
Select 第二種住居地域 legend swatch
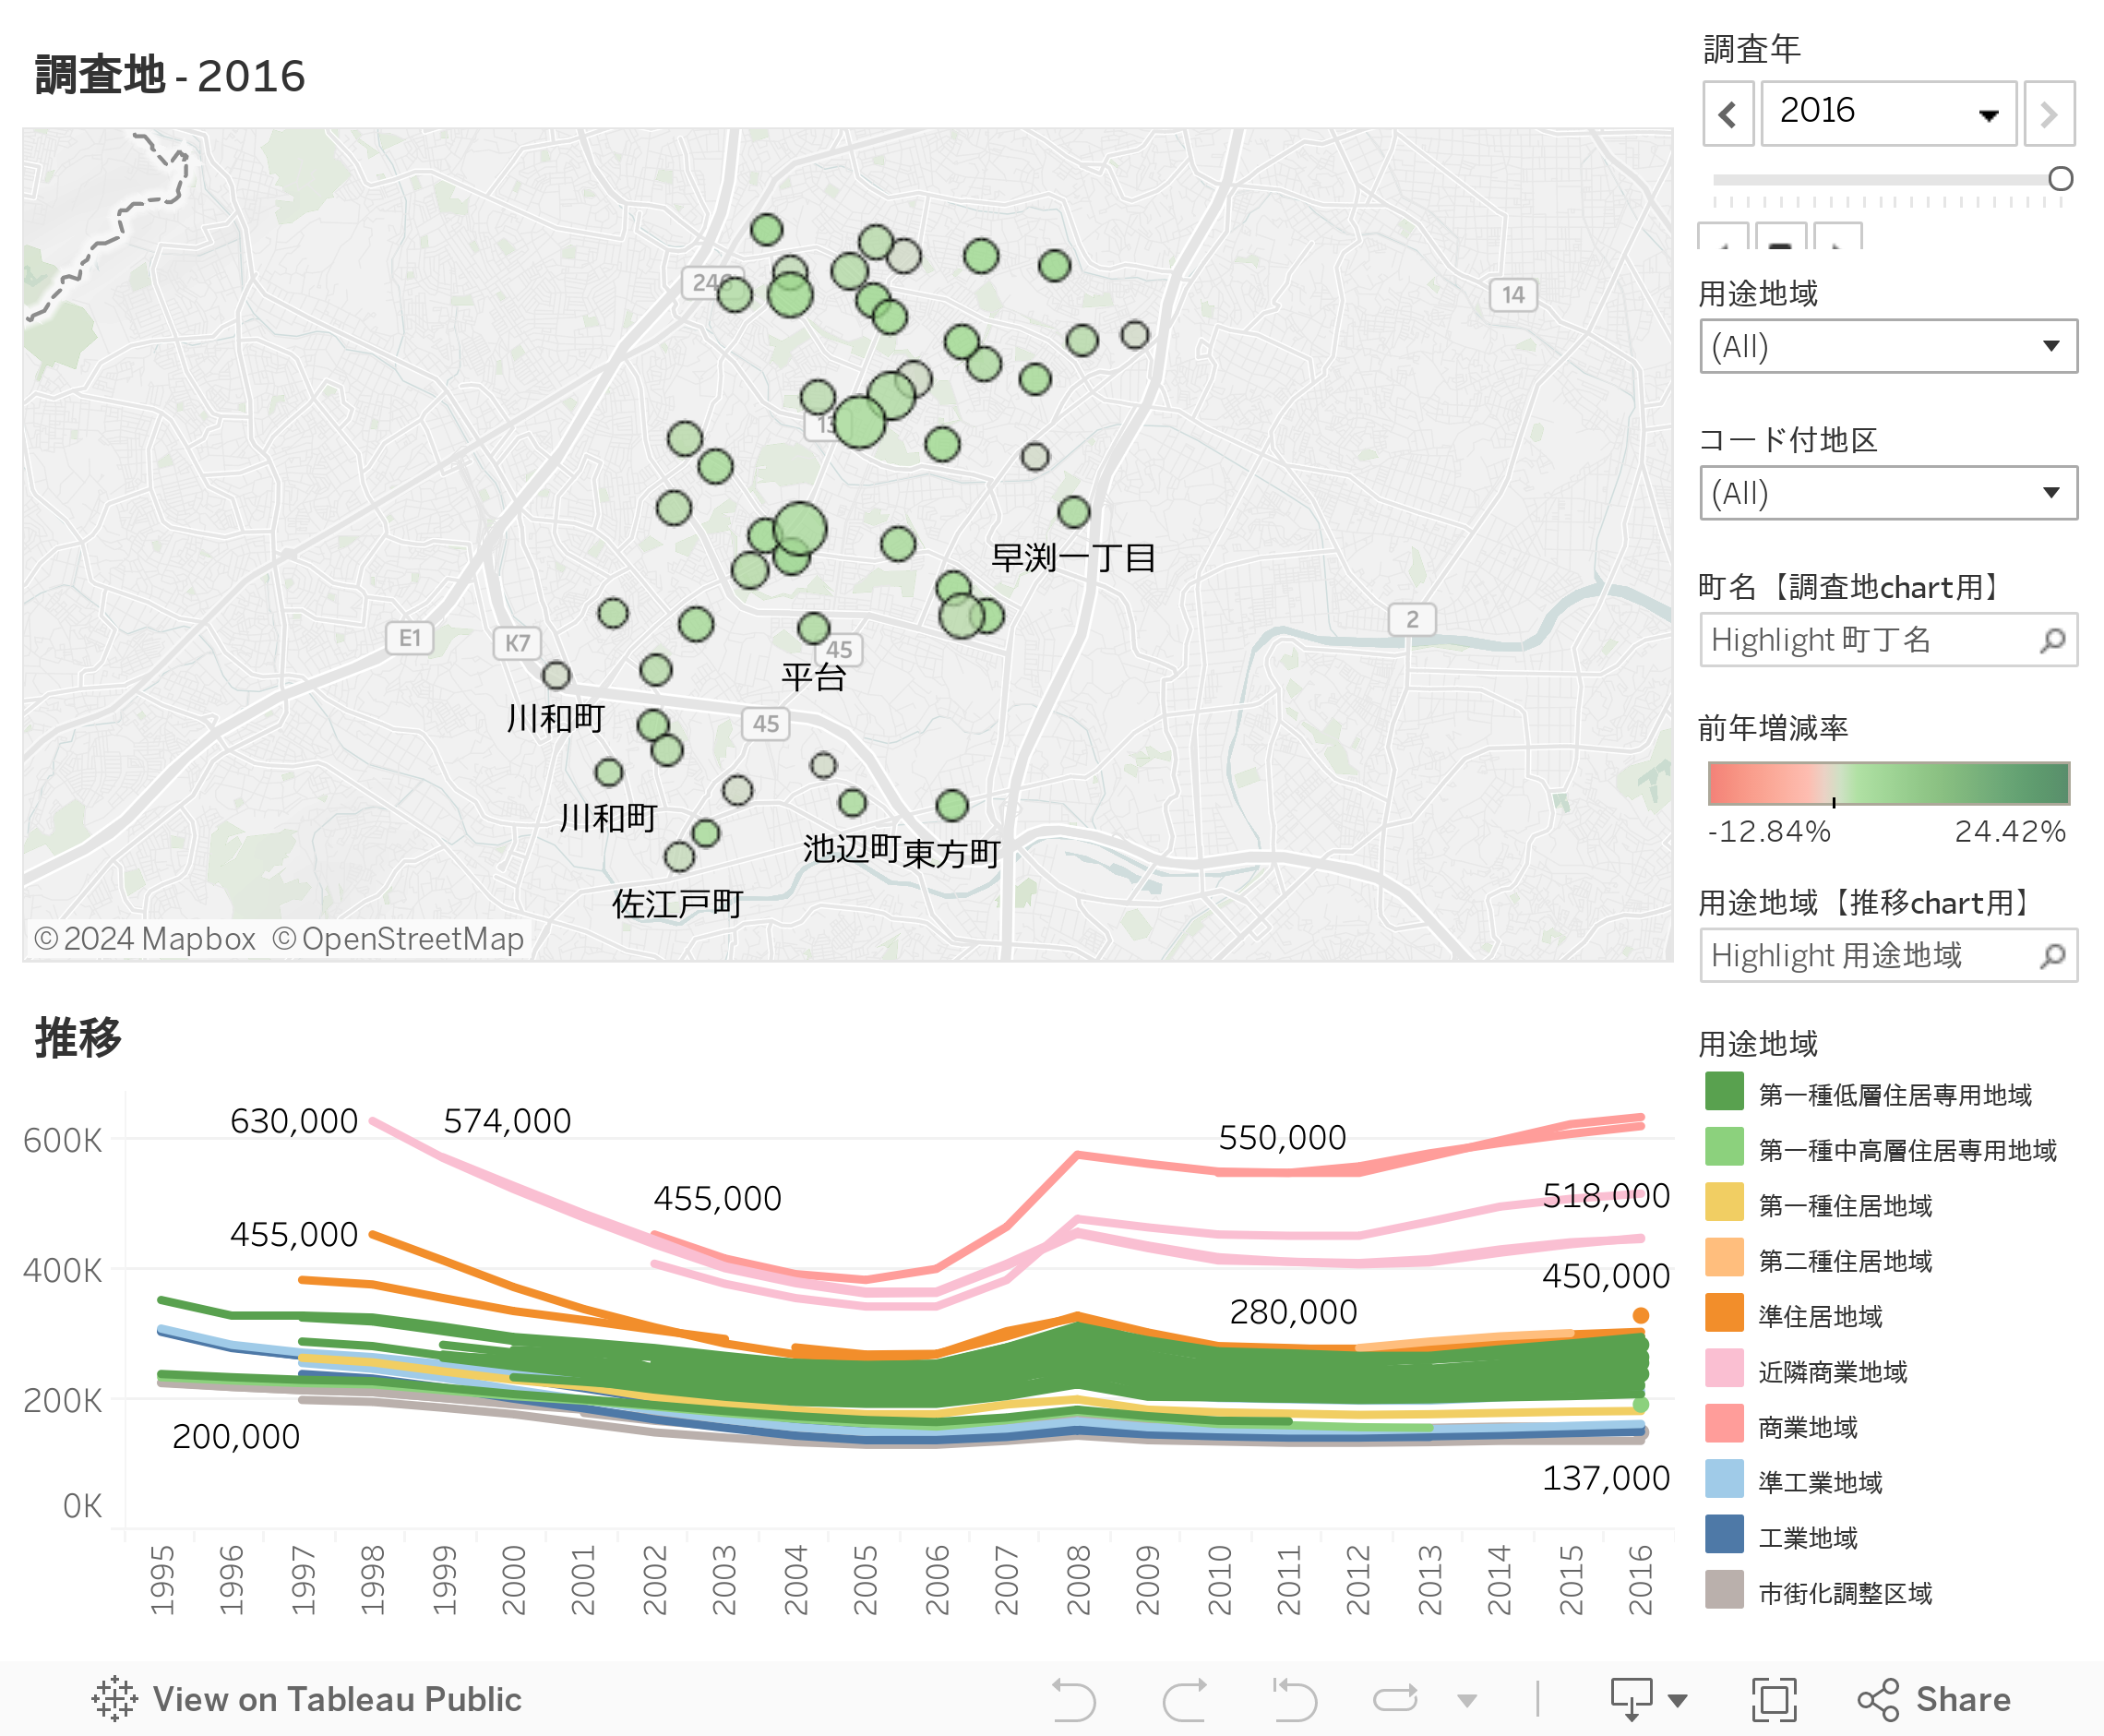[1724, 1258]
